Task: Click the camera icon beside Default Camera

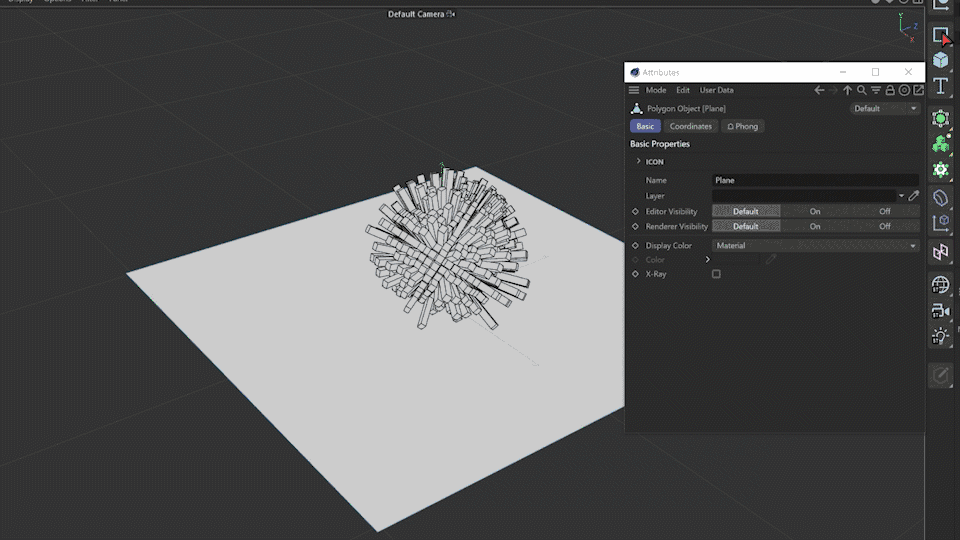Action: [451, 14]
